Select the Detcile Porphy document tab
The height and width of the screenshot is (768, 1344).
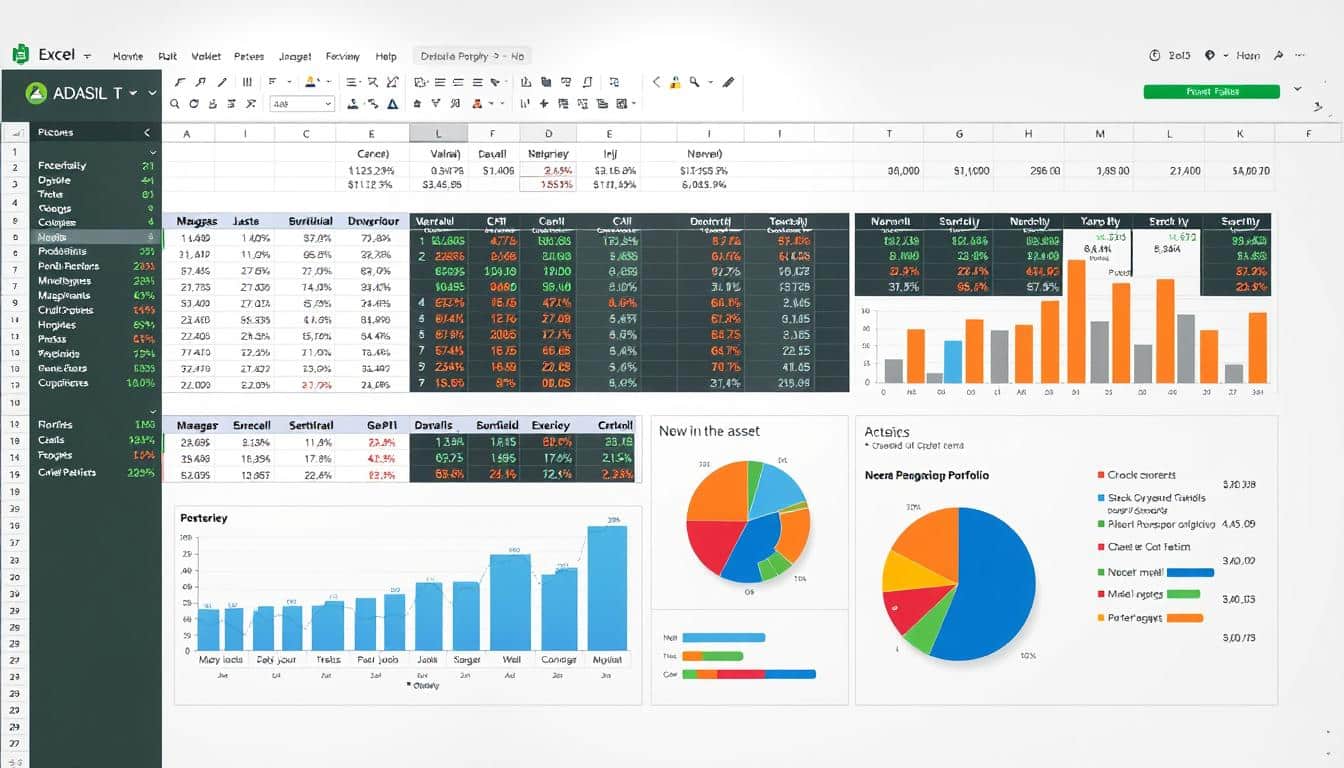click(472, 56)
